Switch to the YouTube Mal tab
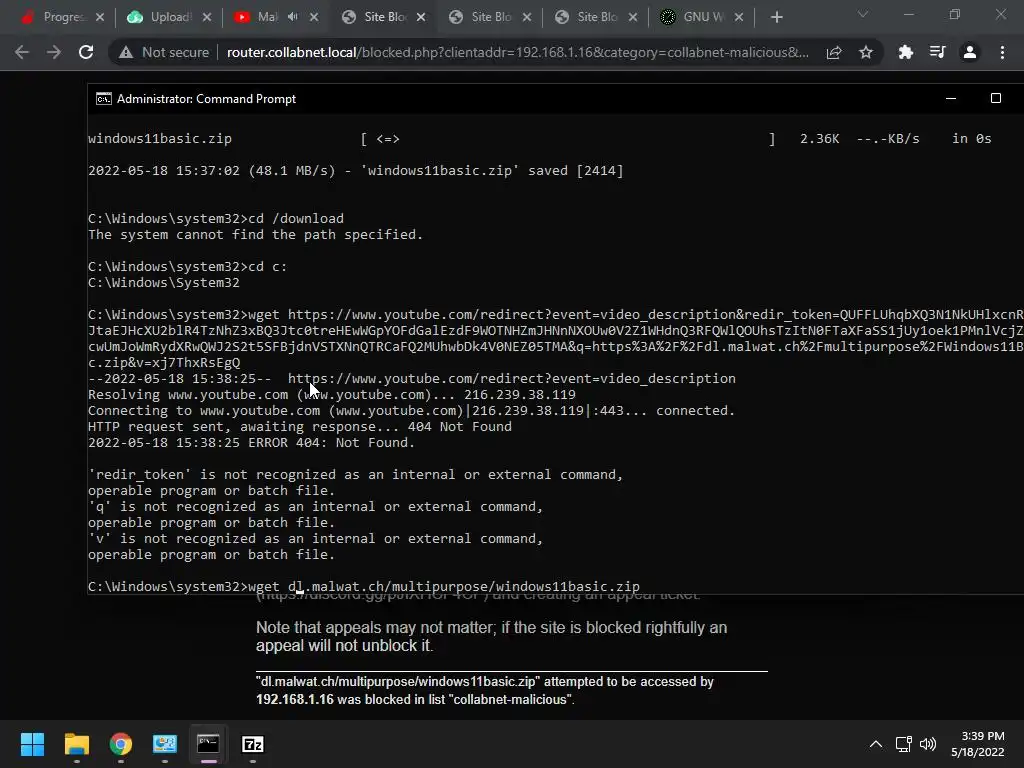 point(259,17)
